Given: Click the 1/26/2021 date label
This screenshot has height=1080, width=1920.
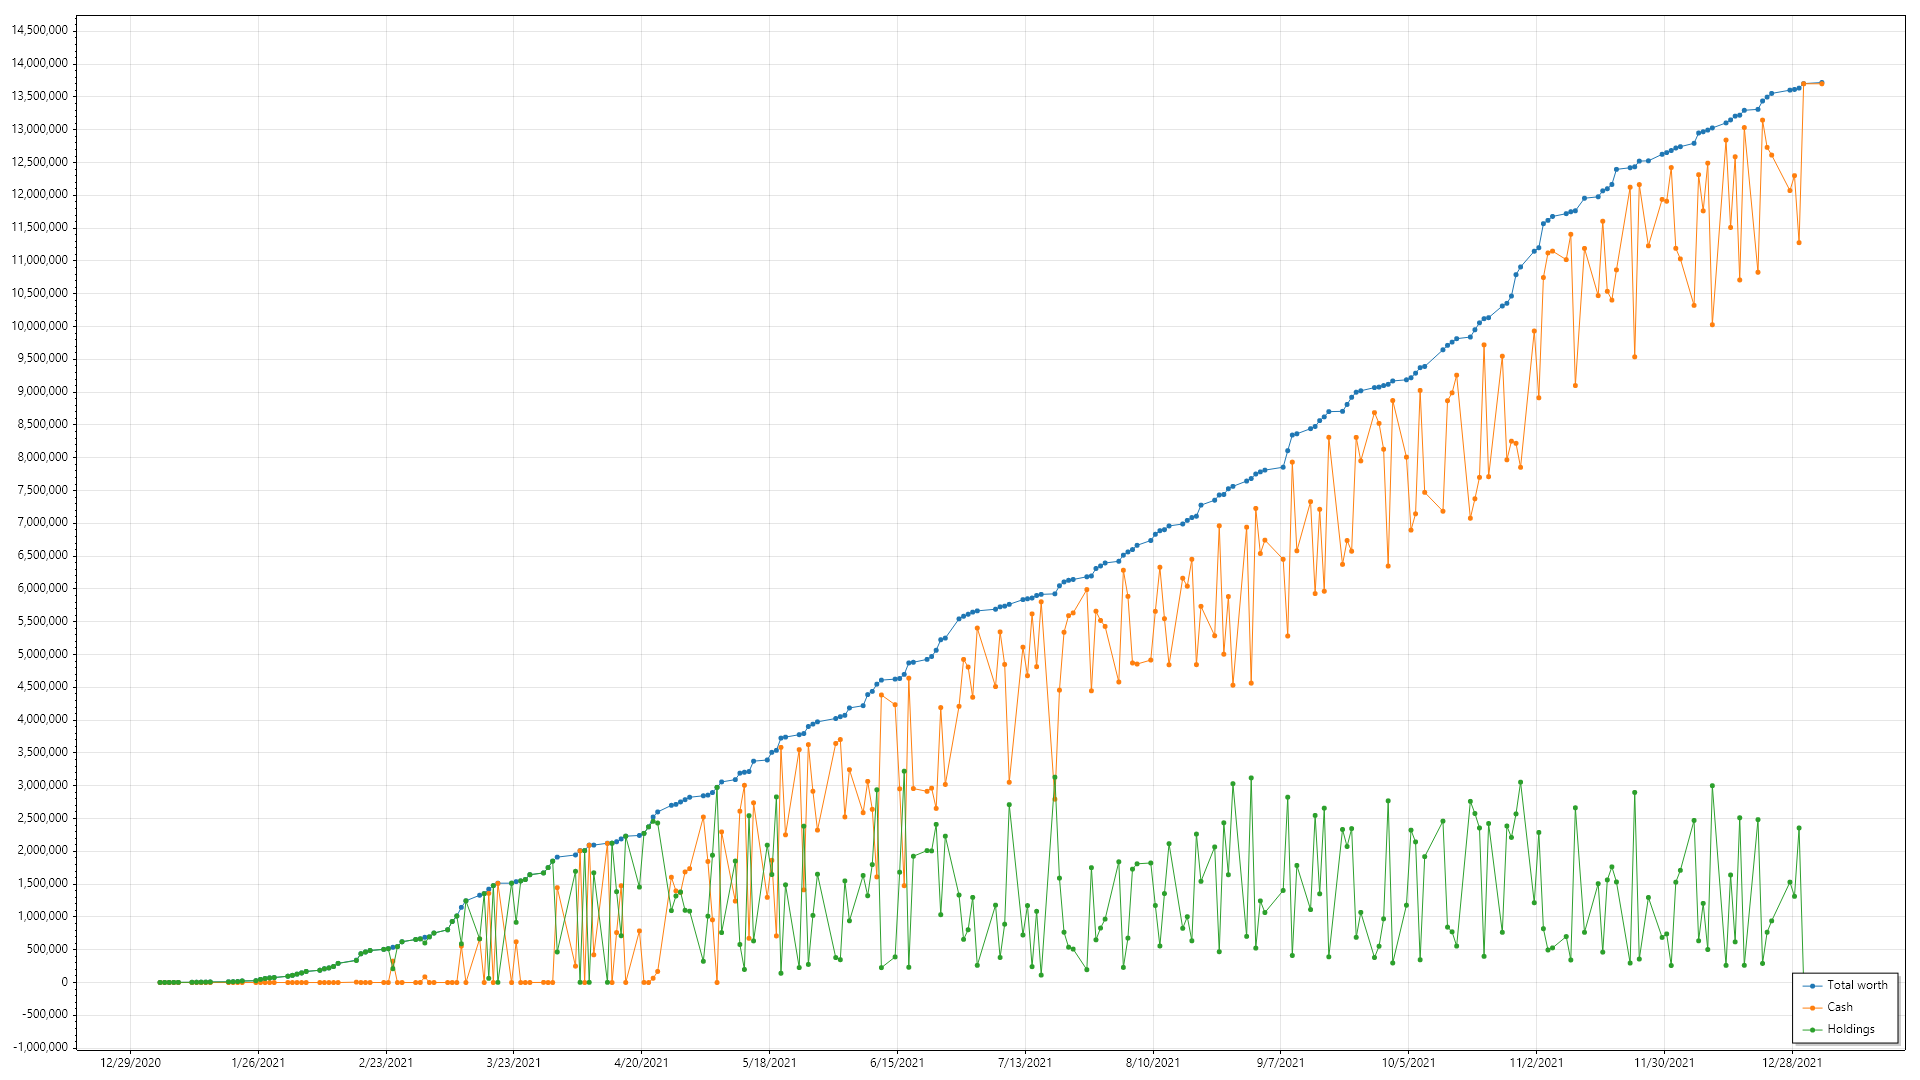Looking at the screenshot, I should click(x=258, y=1063).
